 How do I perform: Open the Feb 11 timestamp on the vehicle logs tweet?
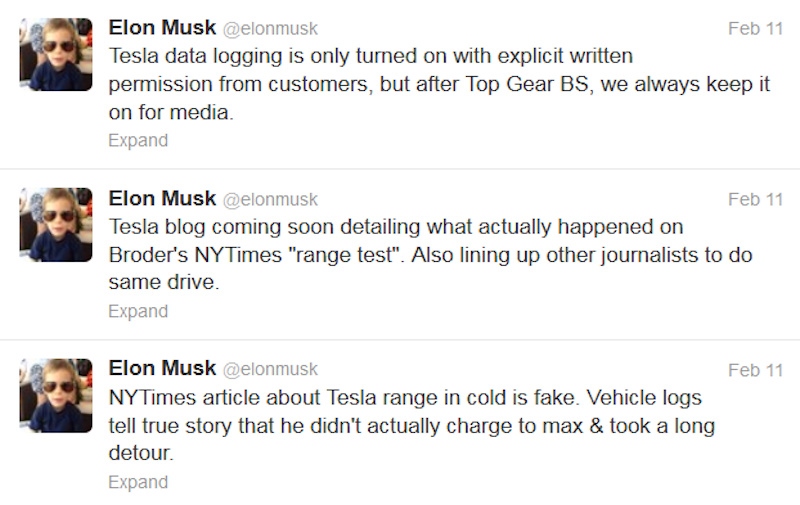coord(755,371)
